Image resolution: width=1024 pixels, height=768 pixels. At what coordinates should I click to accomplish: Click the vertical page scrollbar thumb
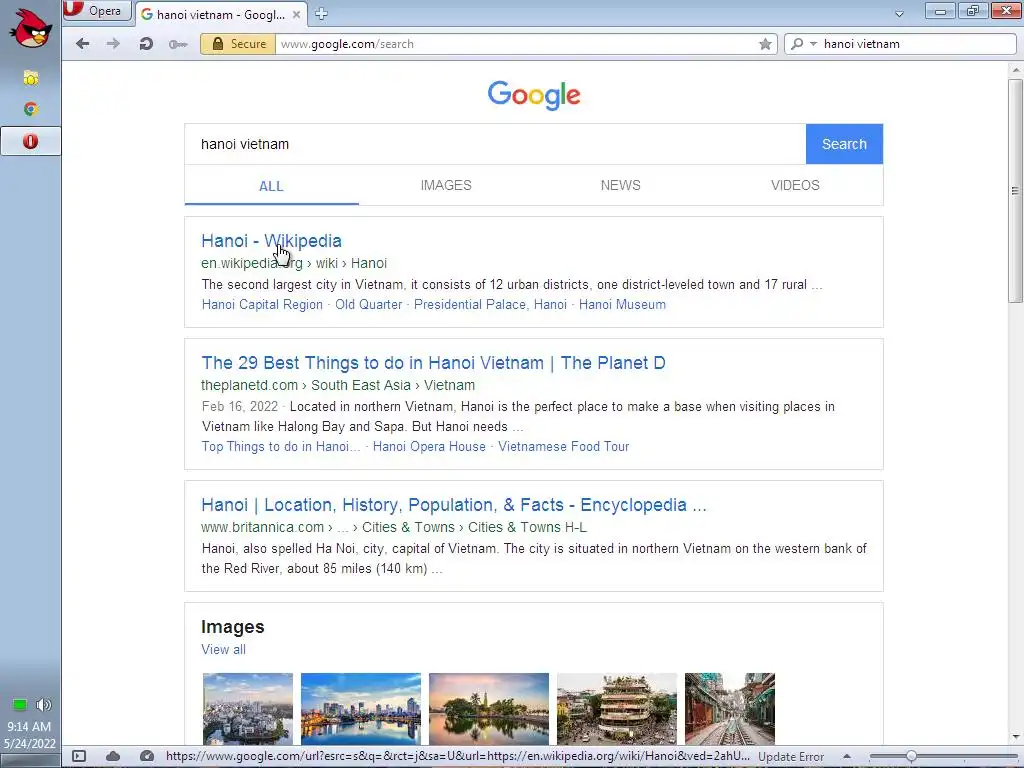tap(1015, 190)
